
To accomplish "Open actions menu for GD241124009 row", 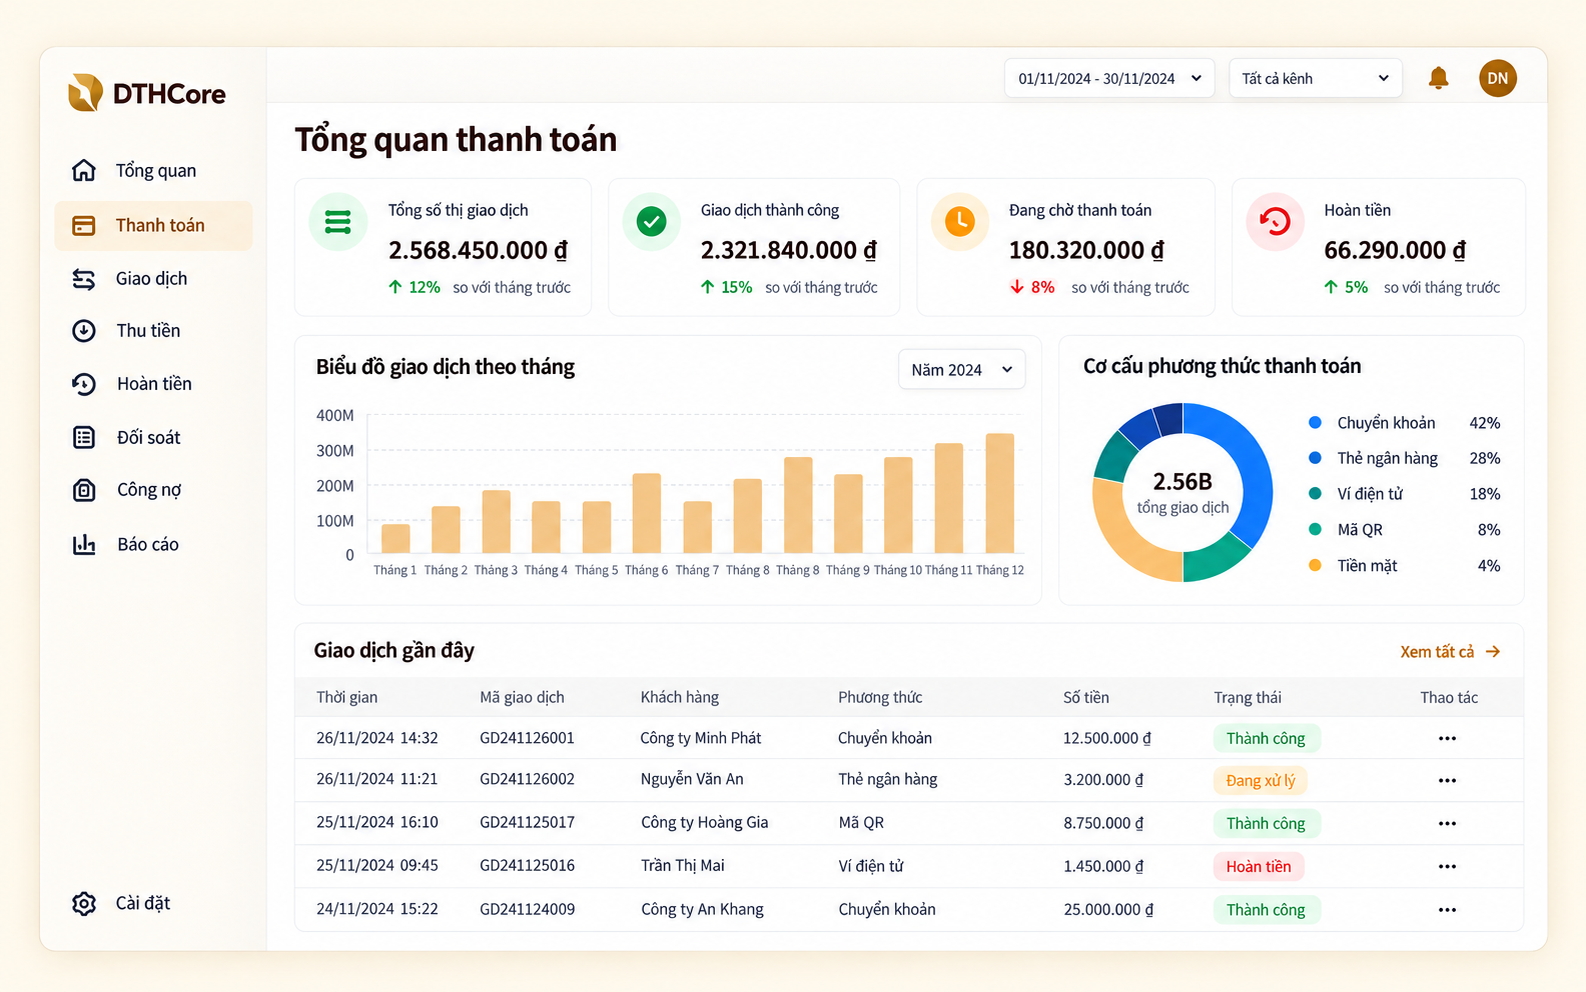I will (1447, 910).
